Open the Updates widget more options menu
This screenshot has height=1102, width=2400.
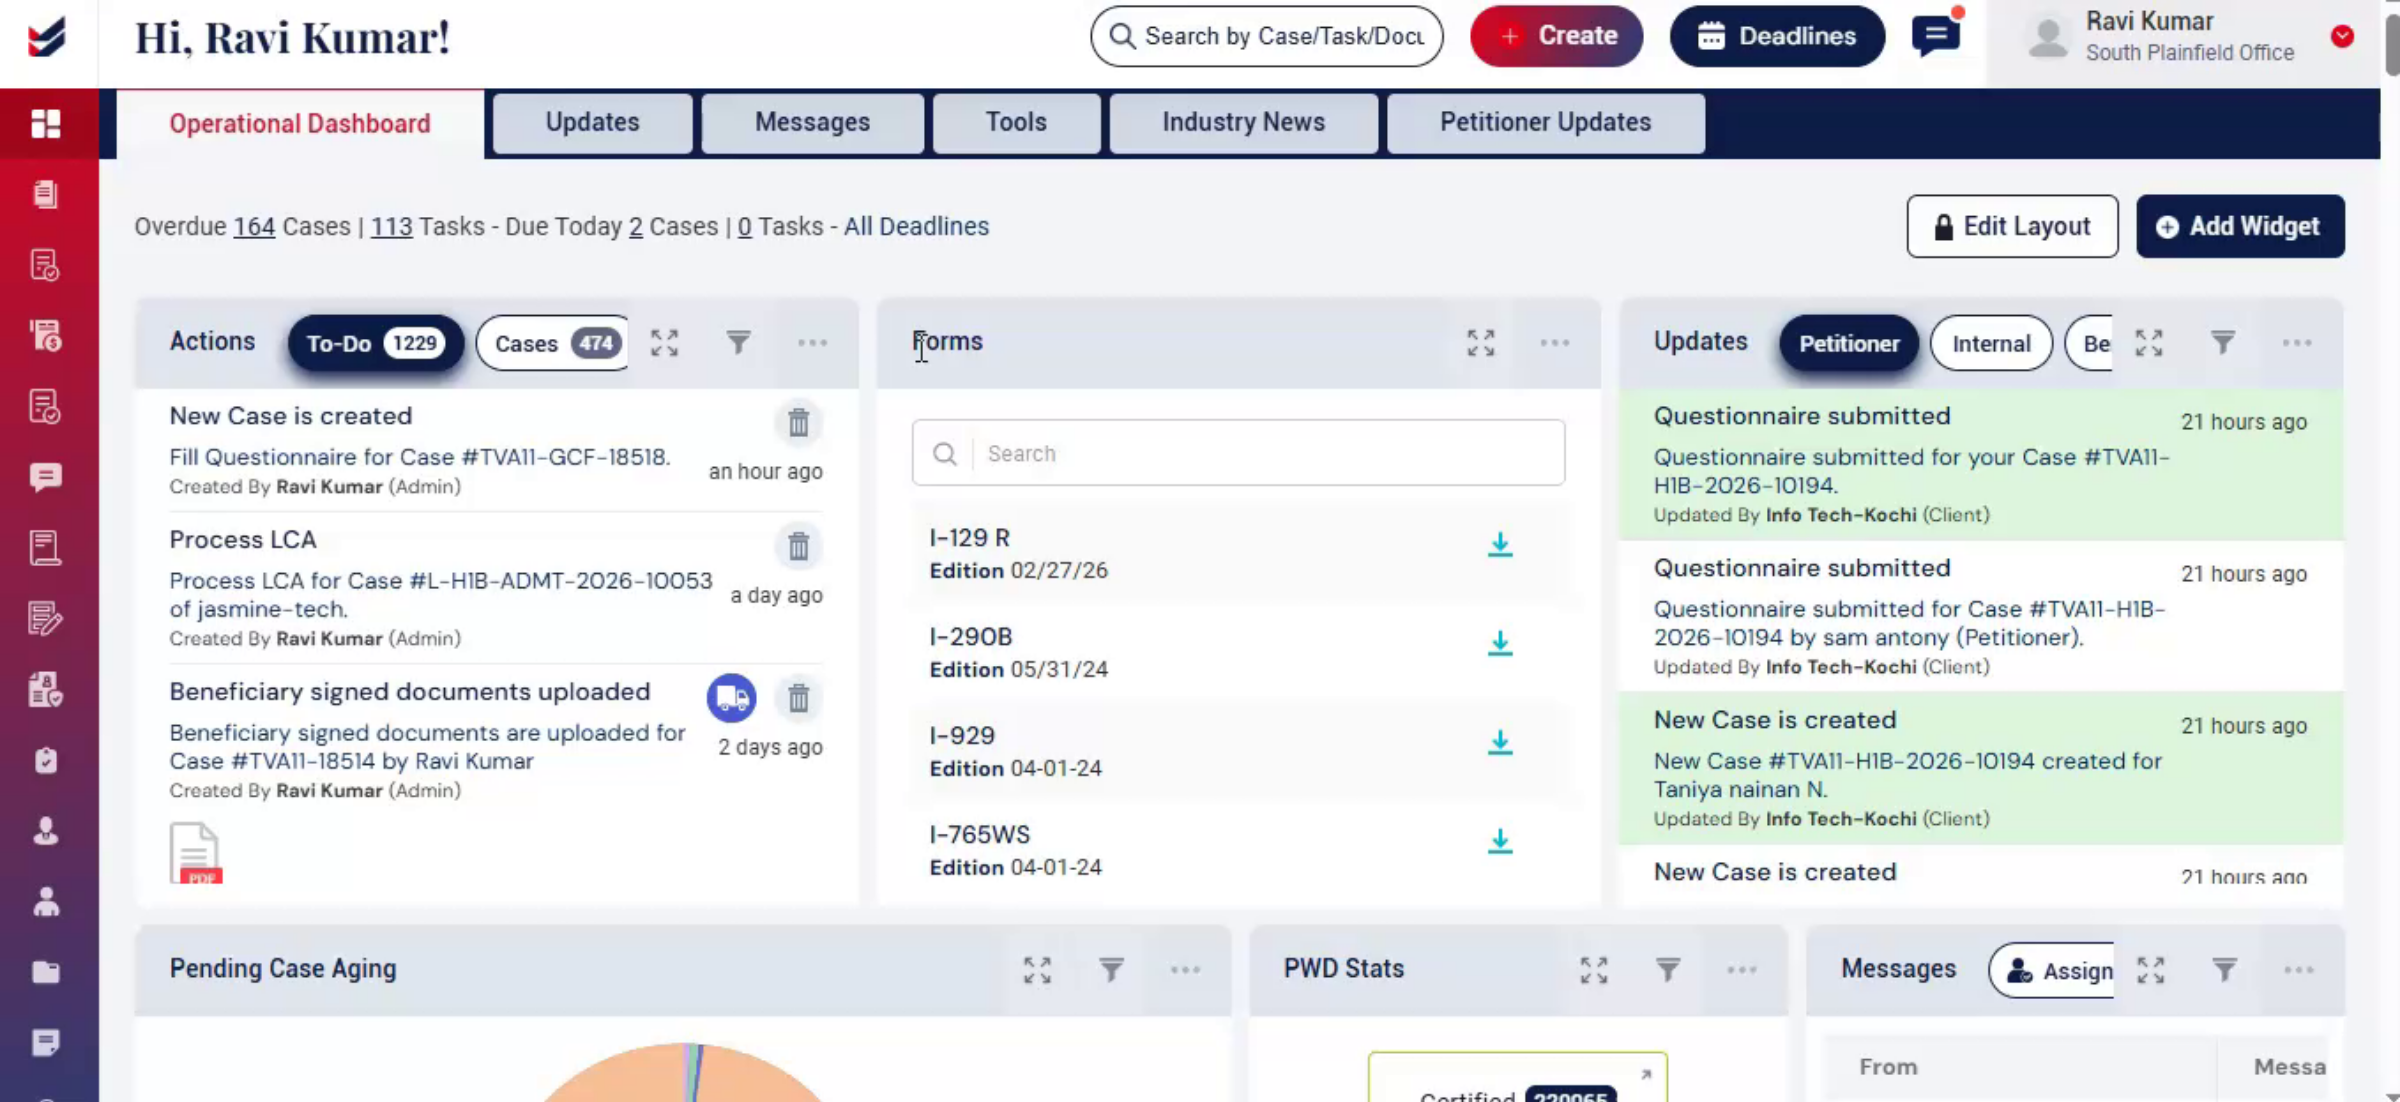tap(2297, 343)
